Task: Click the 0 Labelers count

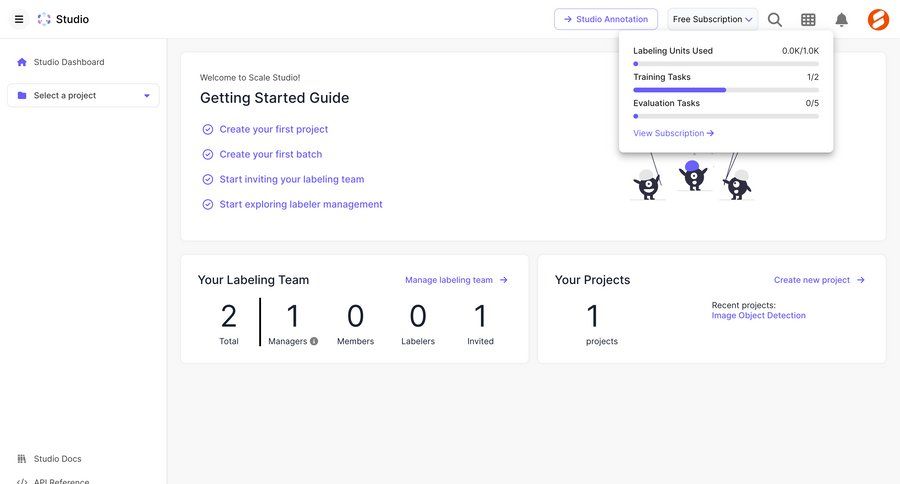Action: (x=418, y=316)
